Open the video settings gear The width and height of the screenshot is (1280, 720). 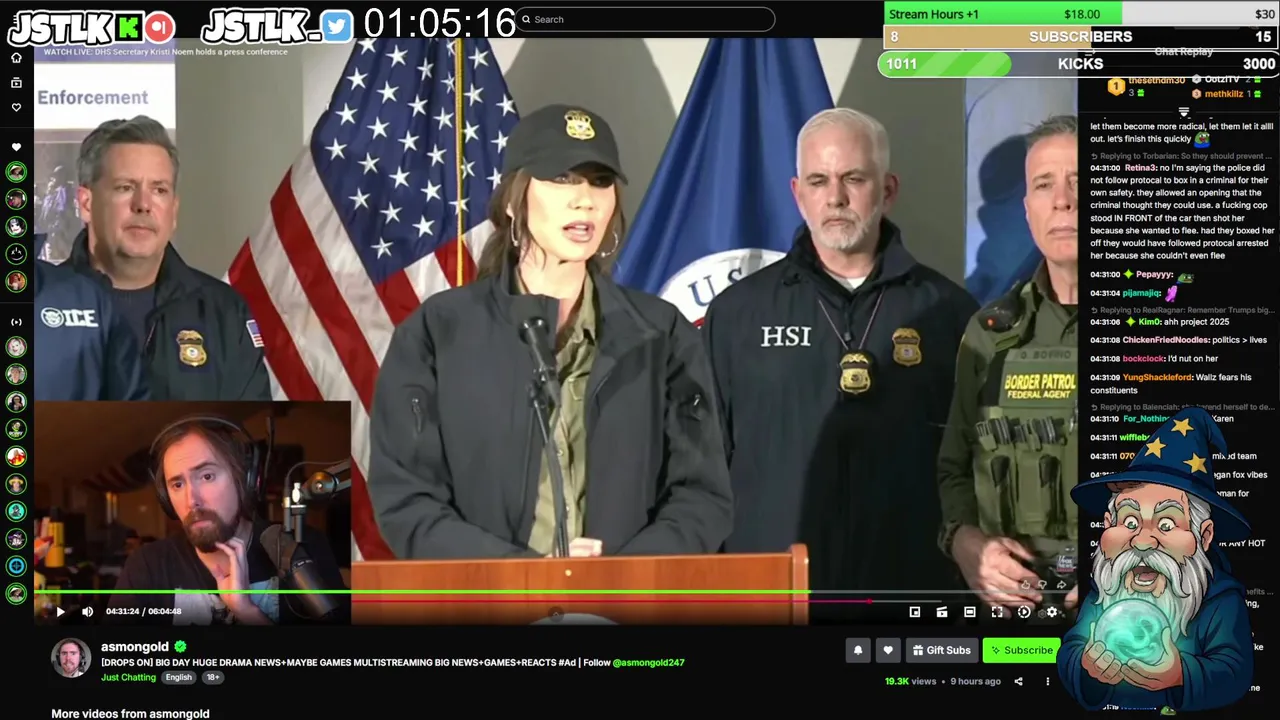tap(1051, 612)
